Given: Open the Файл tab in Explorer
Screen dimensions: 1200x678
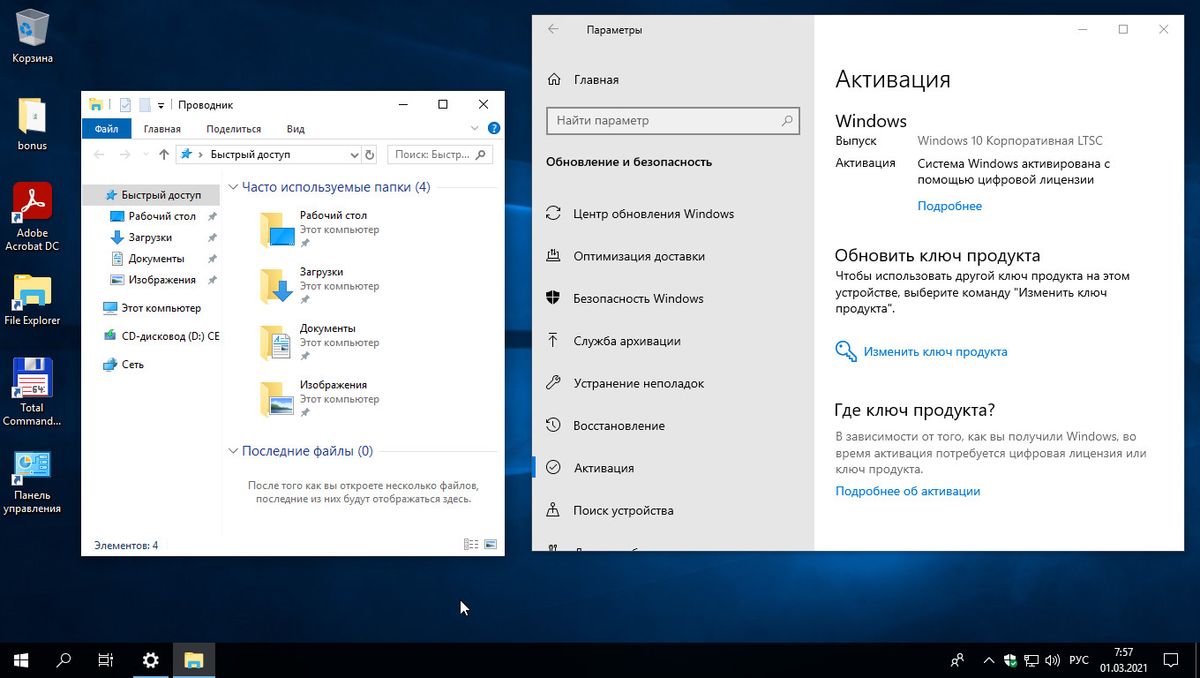Looking at the screenshot, I should pos(106,129).
